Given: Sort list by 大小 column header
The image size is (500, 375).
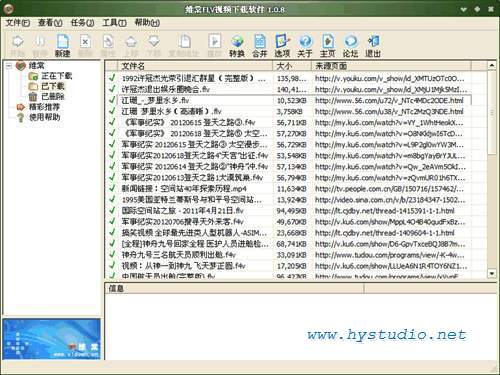Looking at the screenshot, I should tap(292, 66).
